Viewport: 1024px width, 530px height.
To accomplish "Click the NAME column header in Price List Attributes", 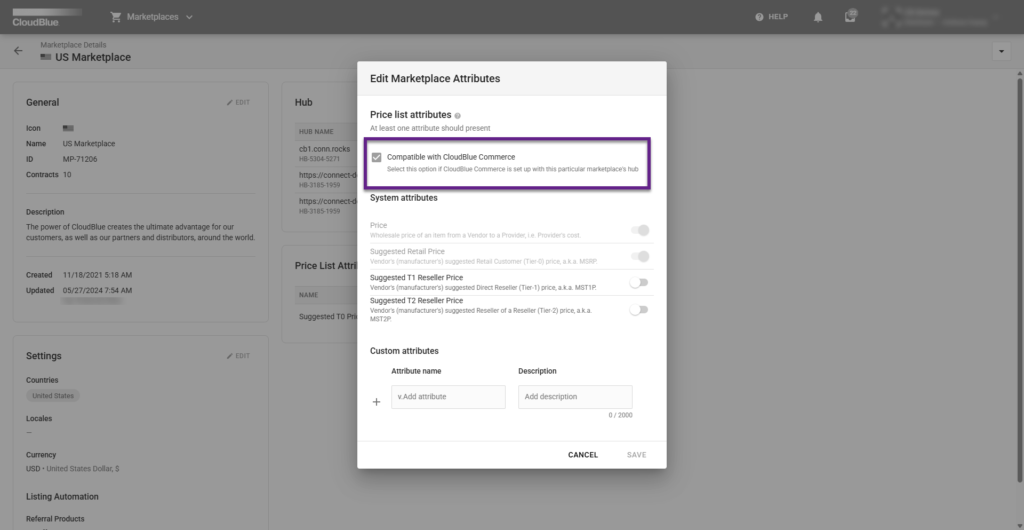I will tap(308, 295).
